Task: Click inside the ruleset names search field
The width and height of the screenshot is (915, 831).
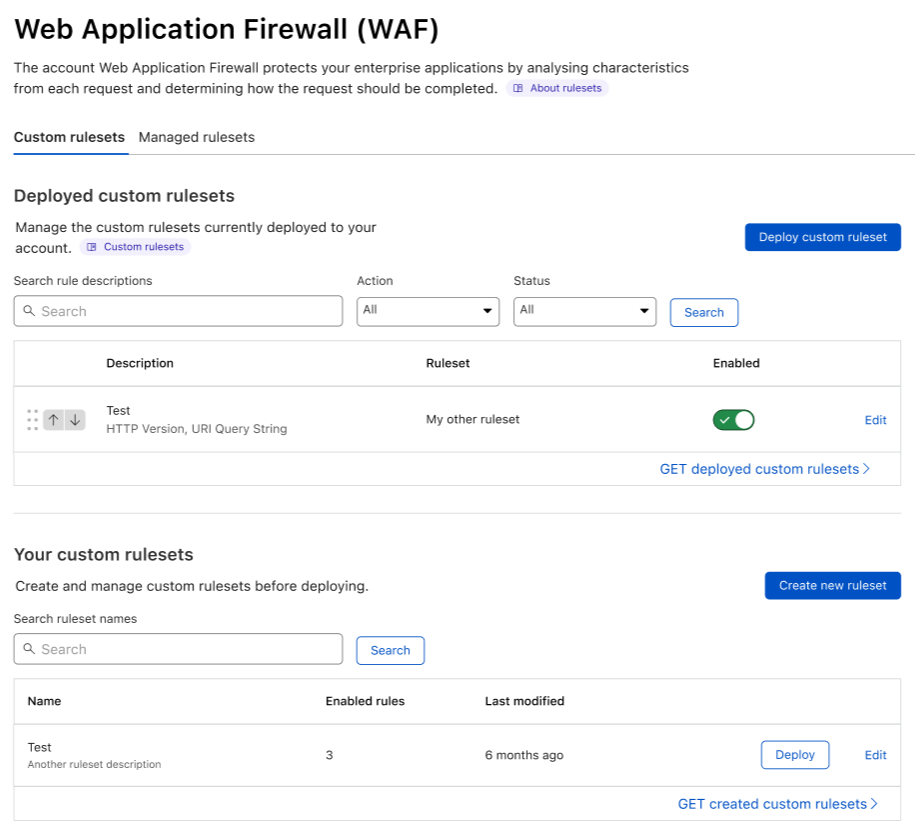Action: (x=178, y=649)
